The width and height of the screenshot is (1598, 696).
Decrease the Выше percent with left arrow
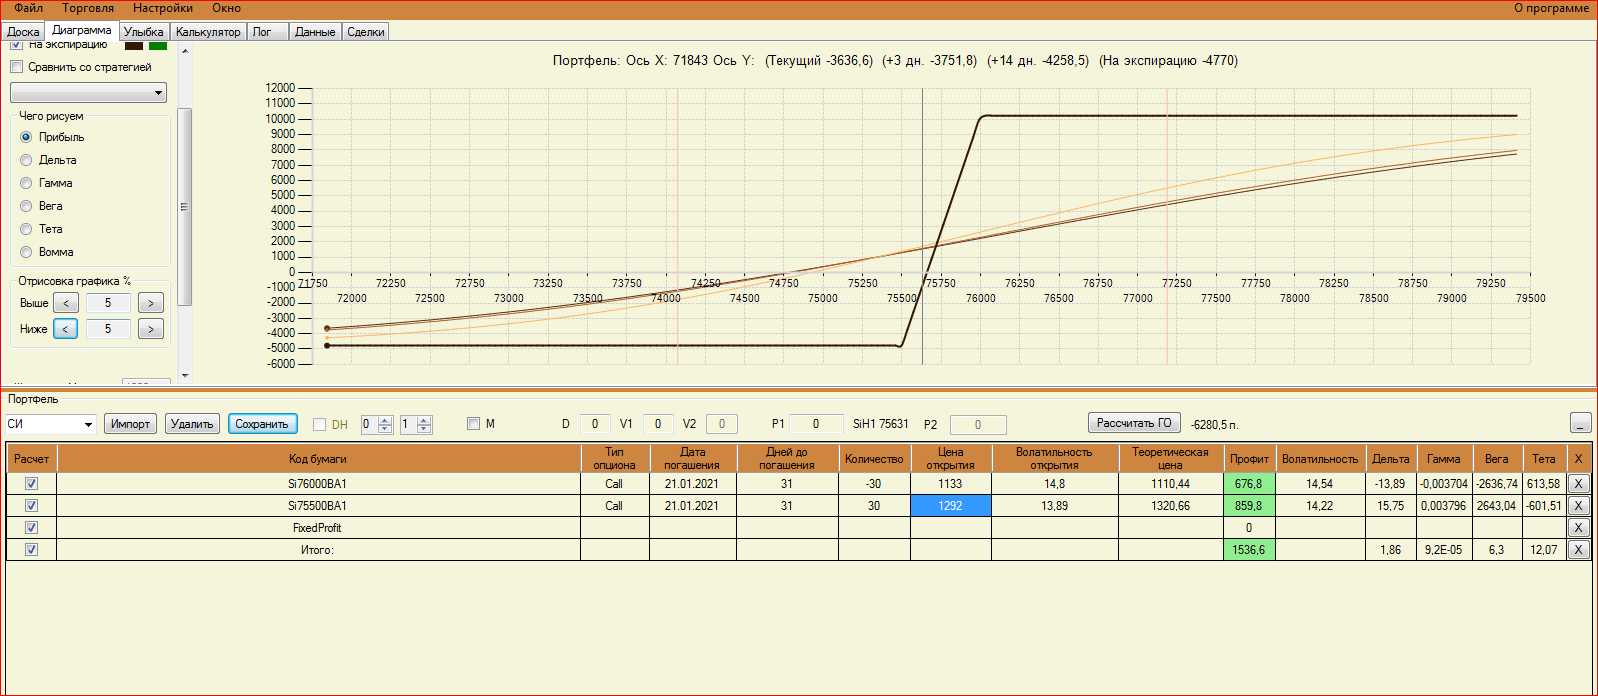pos(66,303)
